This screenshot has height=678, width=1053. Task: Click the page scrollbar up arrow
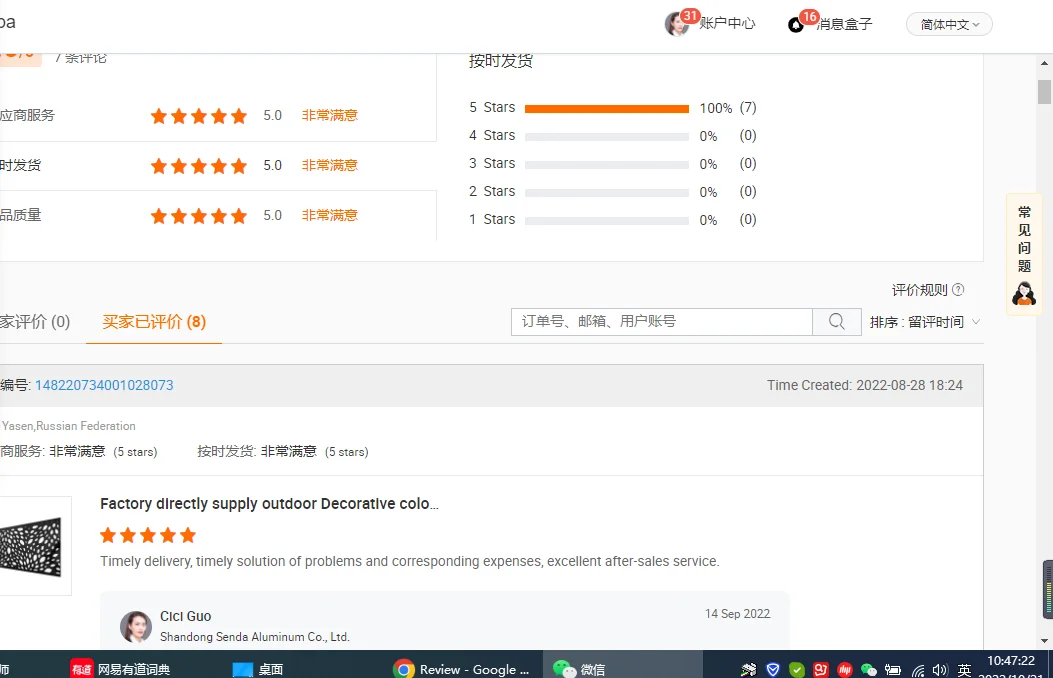1044,63
